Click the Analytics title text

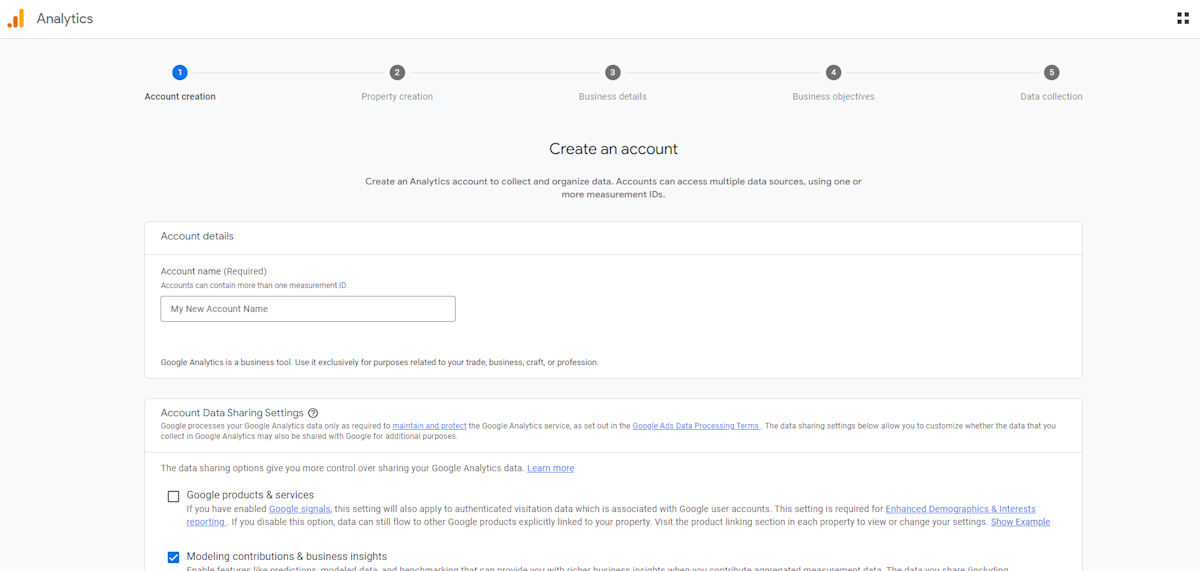click(x=65, y=19)
